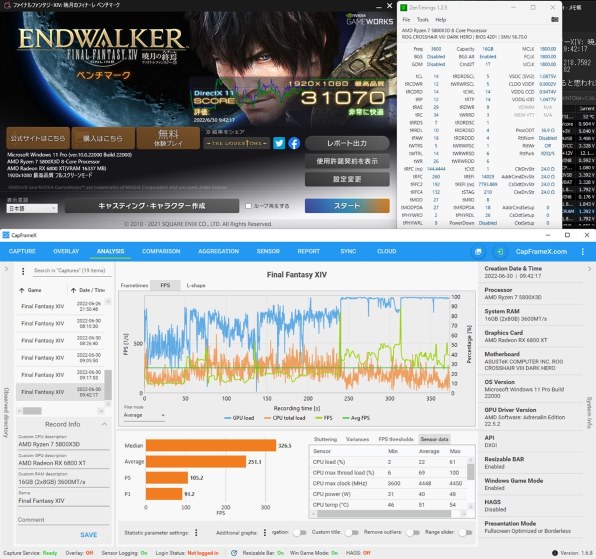Collapse the System Info right panel
596x559 pixels.
[590, 269]
